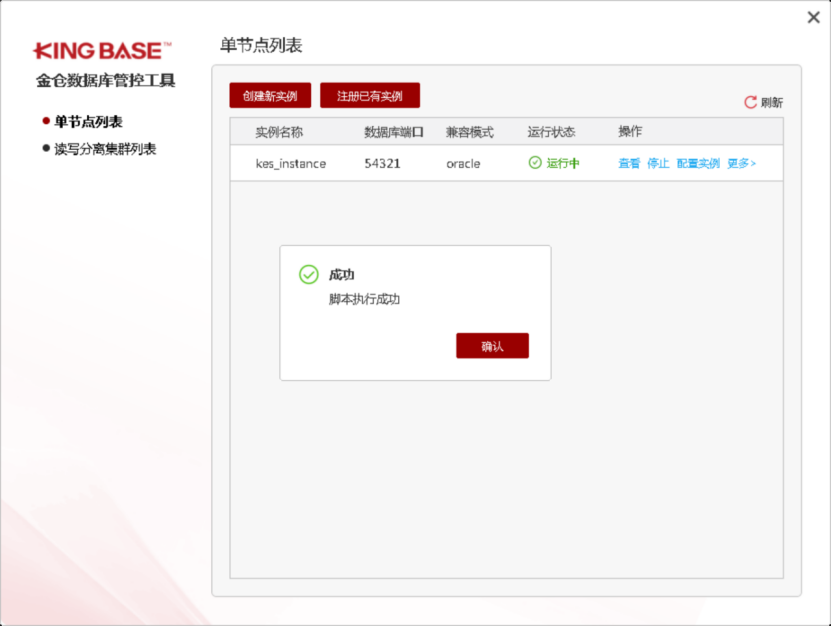Click the 运行状态 column header
831x626 pixels.
pos(551,132)
